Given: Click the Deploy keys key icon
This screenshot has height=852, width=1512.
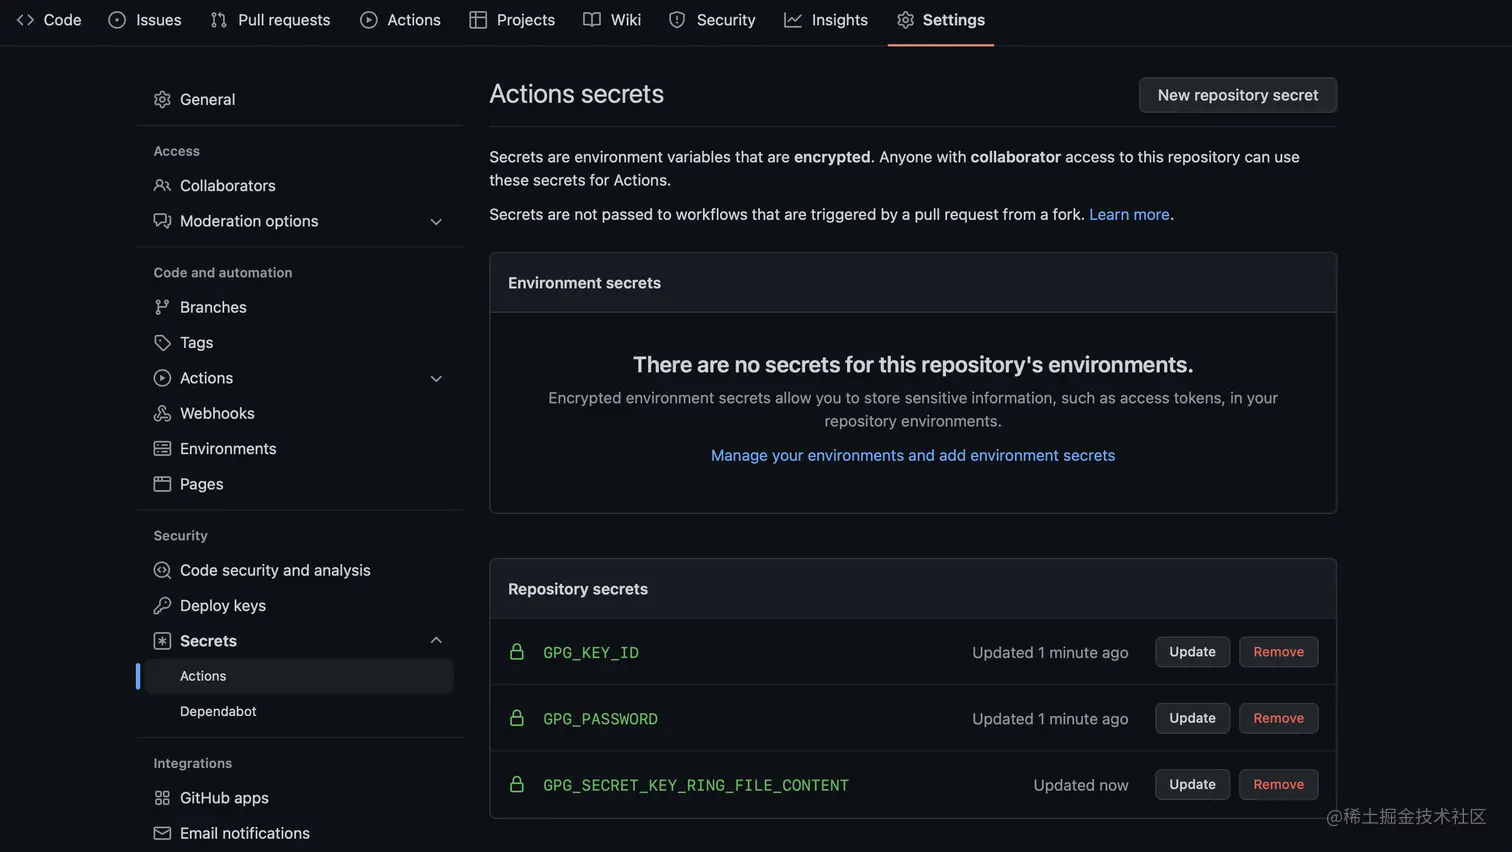Looking at the screenshot, I should tap(162, 606).
